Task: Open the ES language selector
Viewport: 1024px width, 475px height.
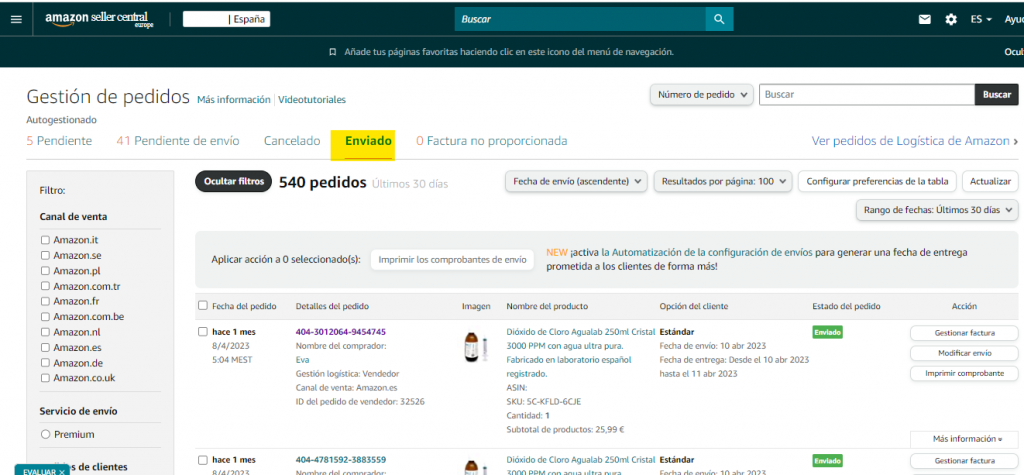Action: pyautogui.click(x=981, y=20)
